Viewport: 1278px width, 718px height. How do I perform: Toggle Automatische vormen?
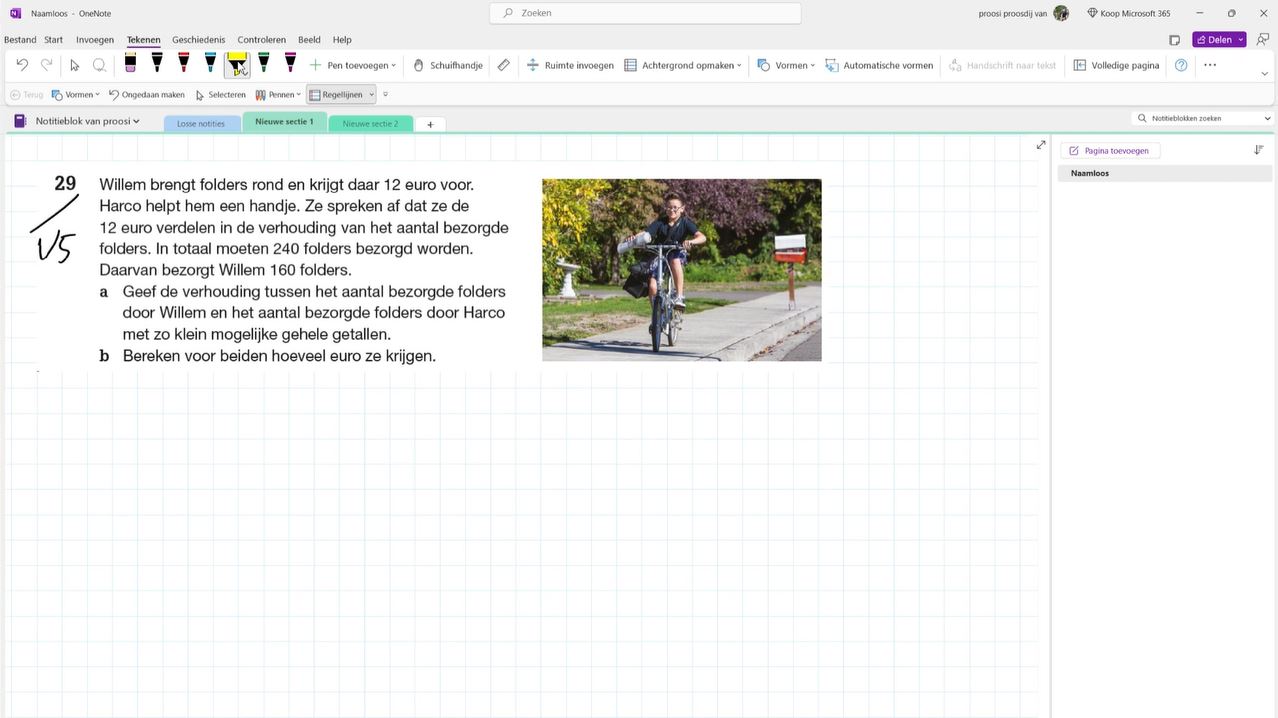click(879, 65)
